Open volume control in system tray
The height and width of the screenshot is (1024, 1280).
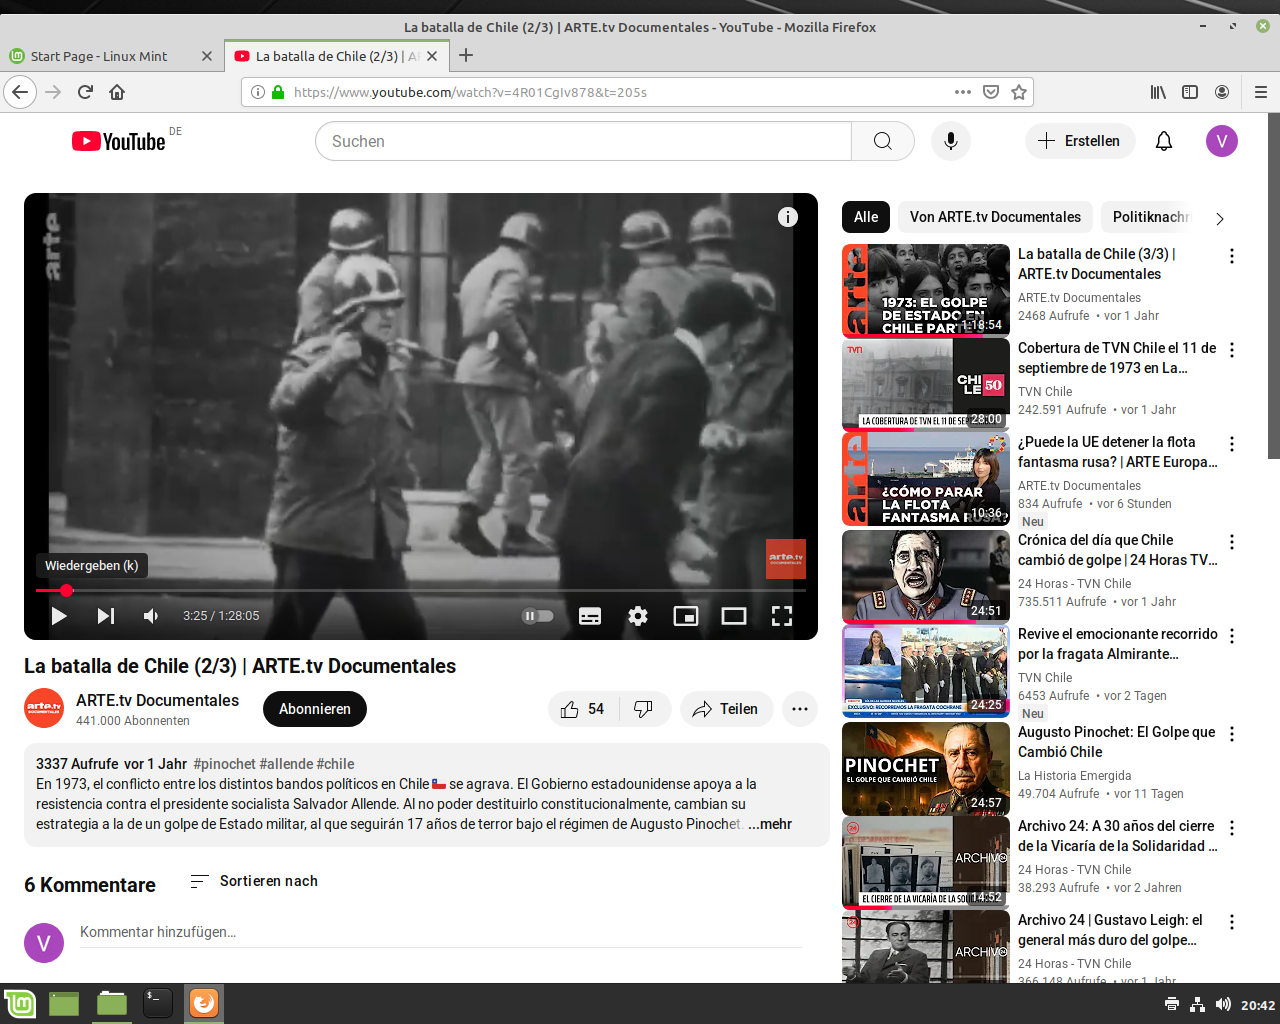(1223, 1004)
